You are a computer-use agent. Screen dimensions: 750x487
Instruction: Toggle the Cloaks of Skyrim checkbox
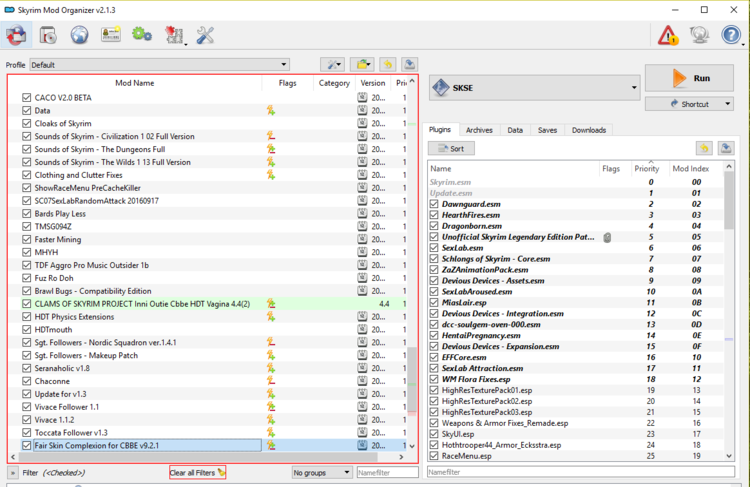(27, 123)
